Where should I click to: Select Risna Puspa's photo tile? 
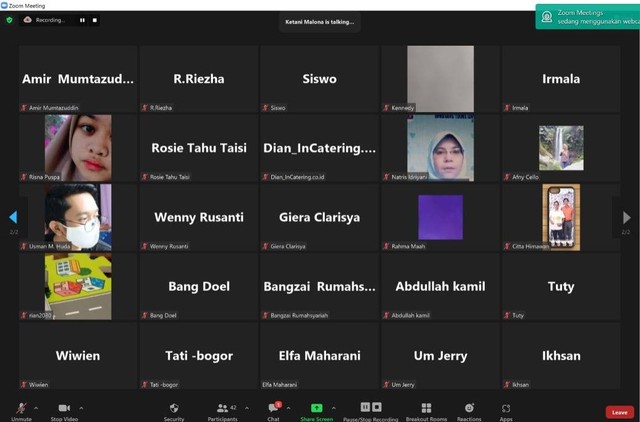point(78,148)
